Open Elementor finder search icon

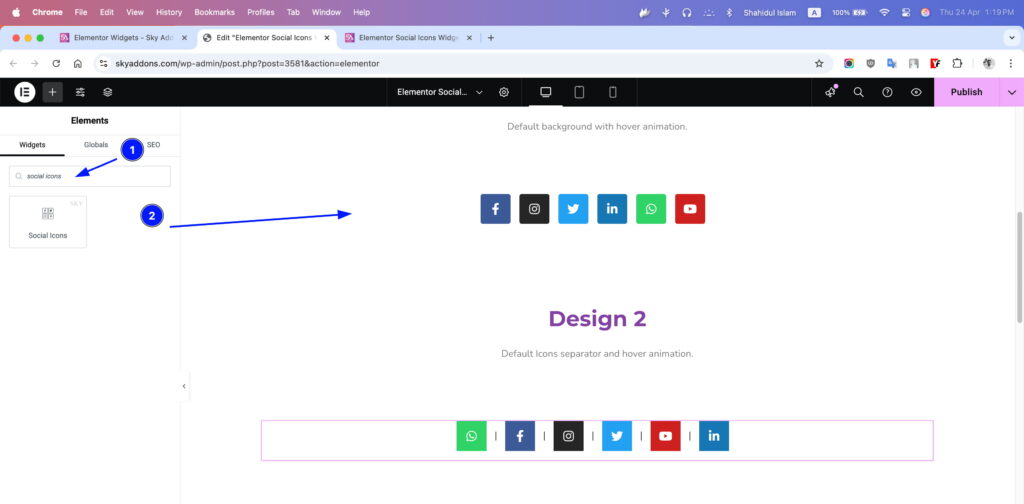click(x=859, y=92)
